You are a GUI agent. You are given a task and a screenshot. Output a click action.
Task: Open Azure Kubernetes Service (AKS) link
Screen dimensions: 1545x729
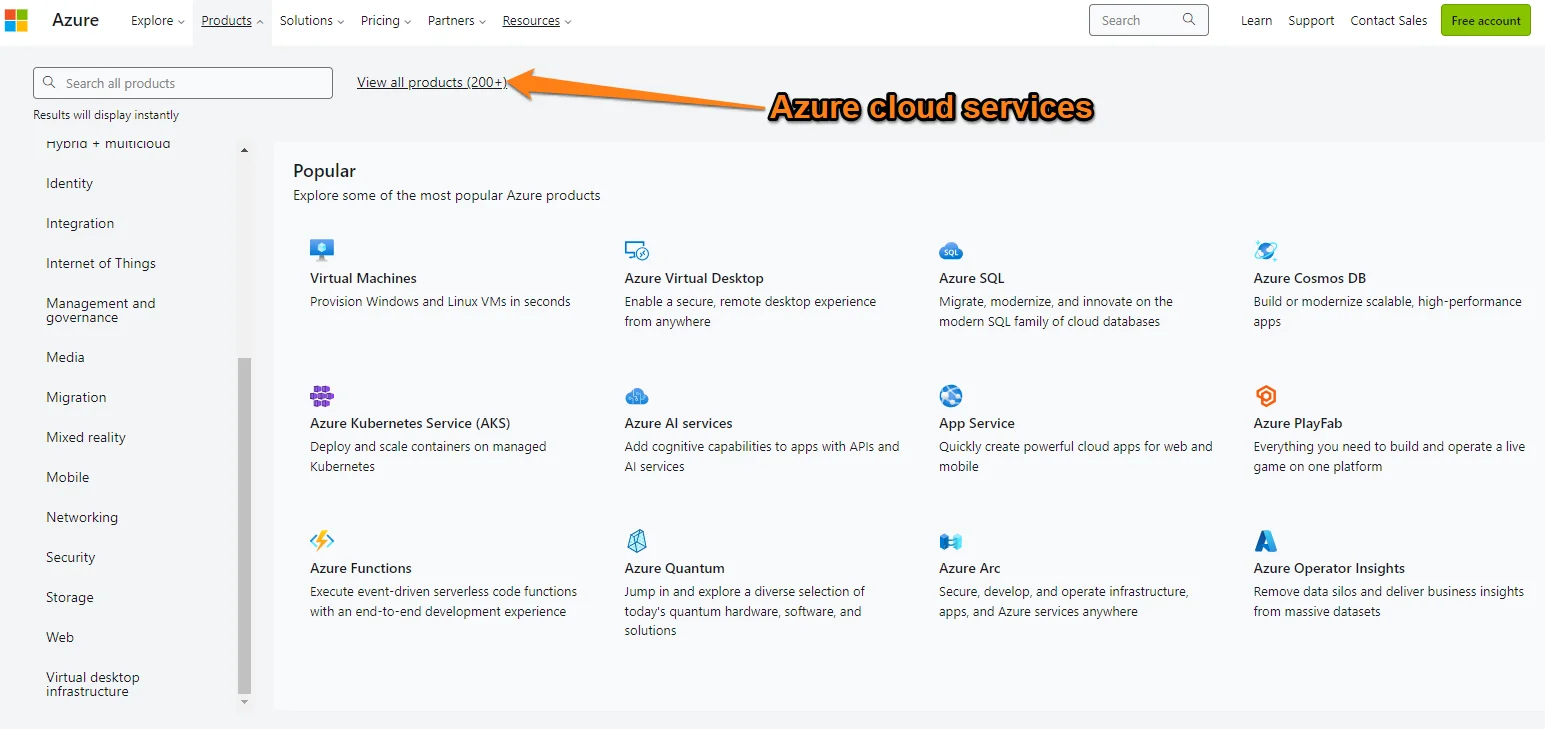click(410, 423)
